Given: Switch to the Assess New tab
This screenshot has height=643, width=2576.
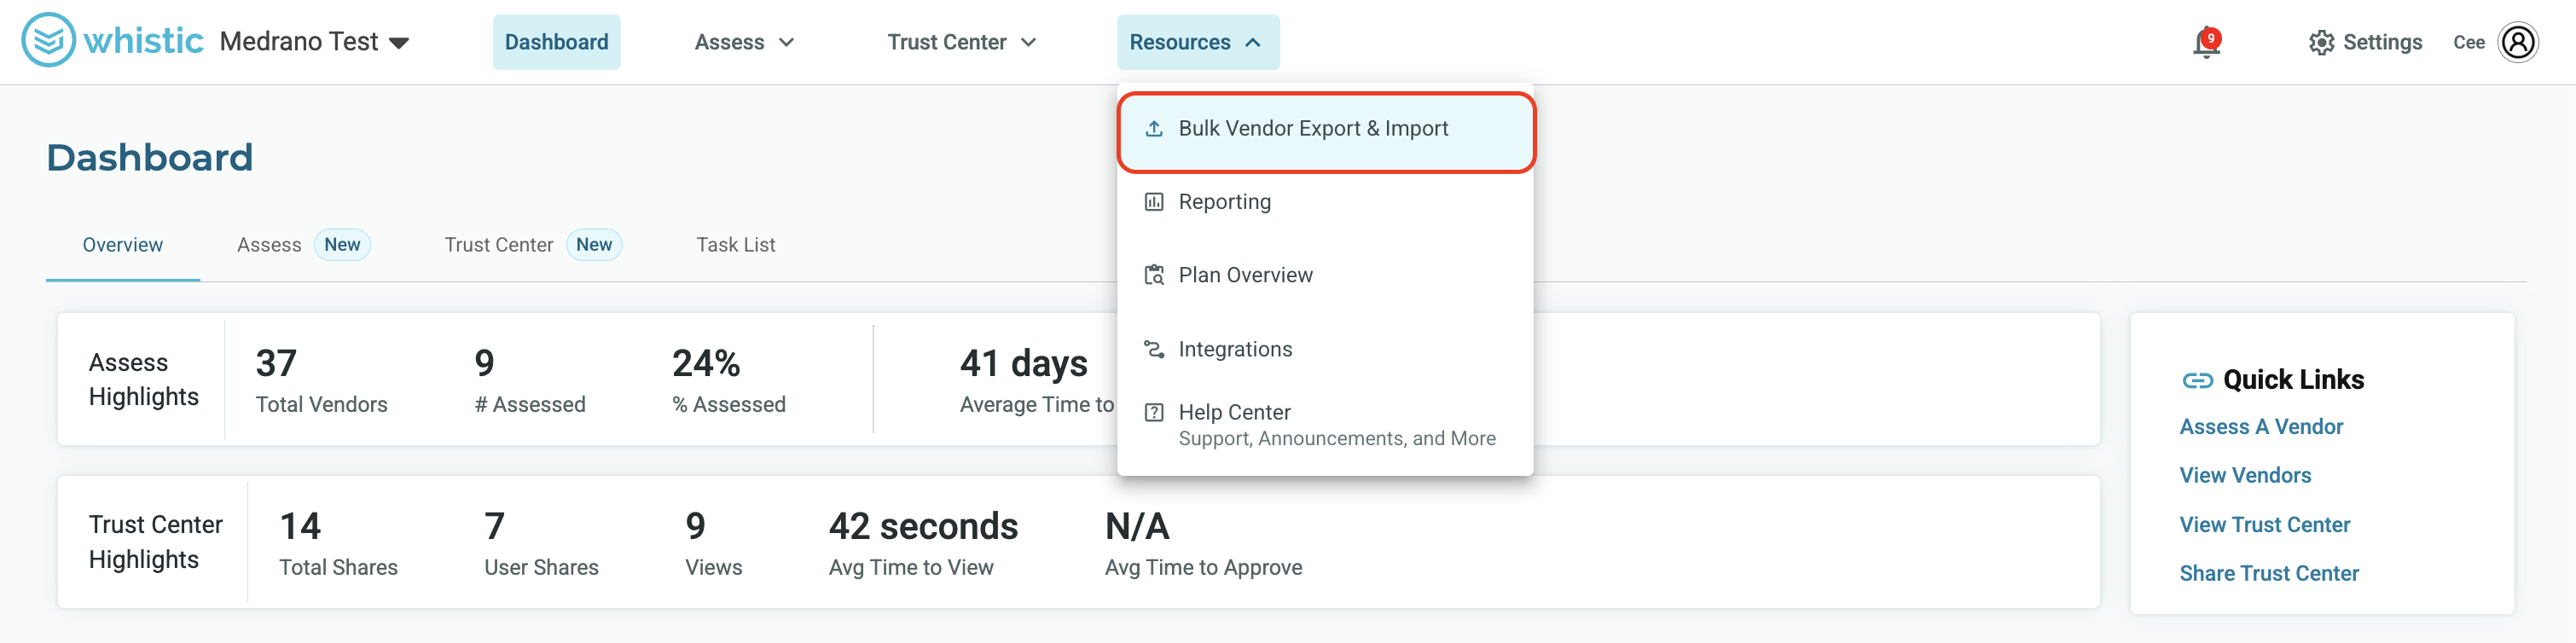Looking at the screenshot, I should [x=303, y=245].
